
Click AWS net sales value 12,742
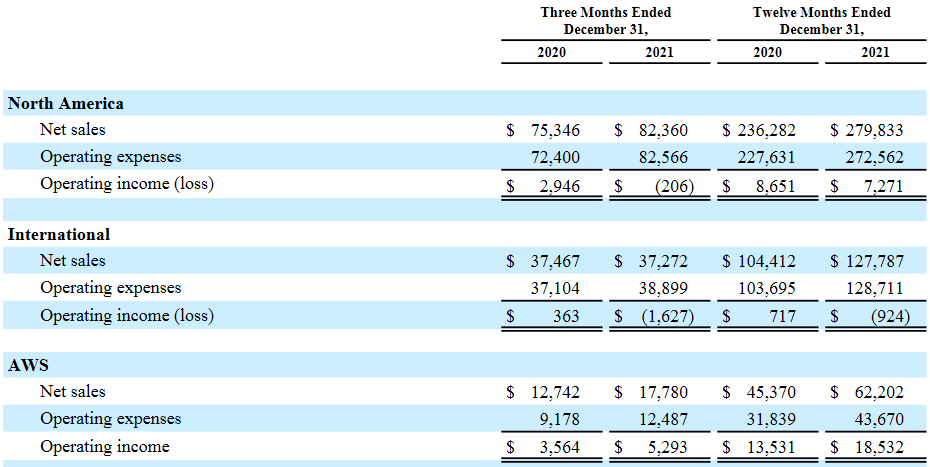[556, 392]
